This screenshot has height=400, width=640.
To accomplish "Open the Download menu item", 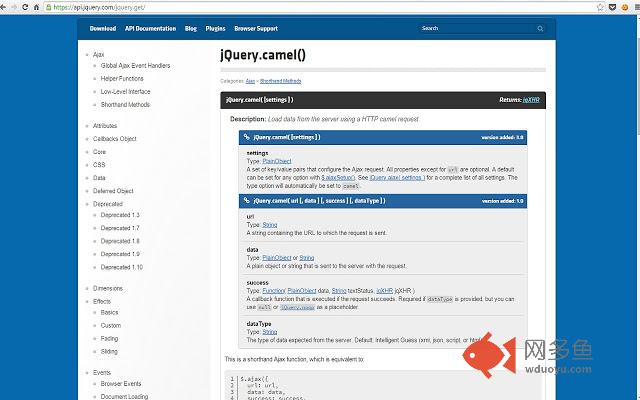I will coord(103,29).
